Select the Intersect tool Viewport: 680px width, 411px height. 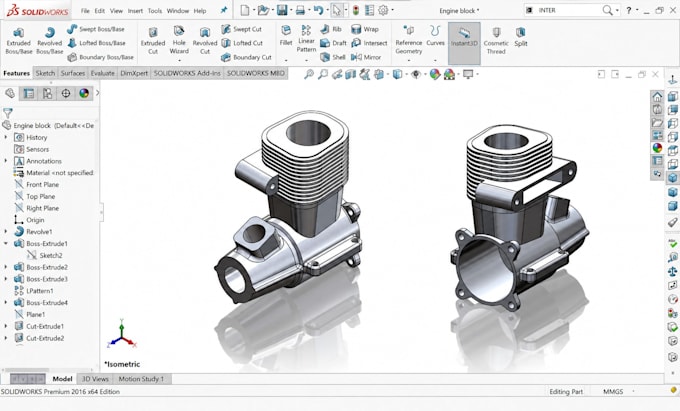(369, 43)
